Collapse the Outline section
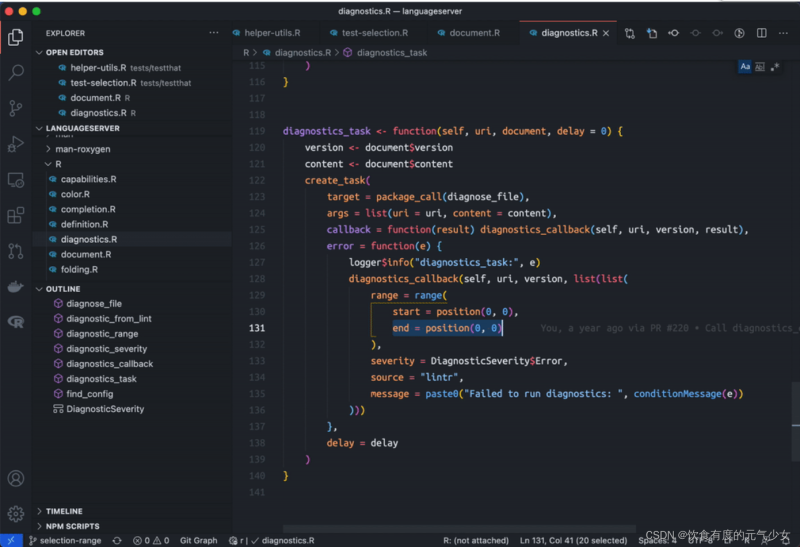 pos(39,289)
